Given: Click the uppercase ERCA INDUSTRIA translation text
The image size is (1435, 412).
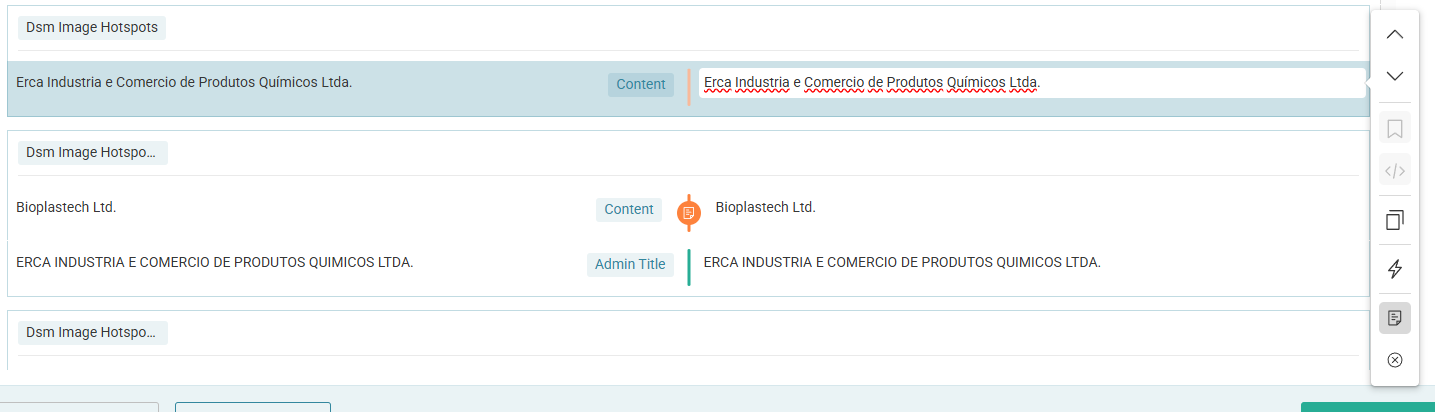Looking at the screenshot, I should click(902, 263).
